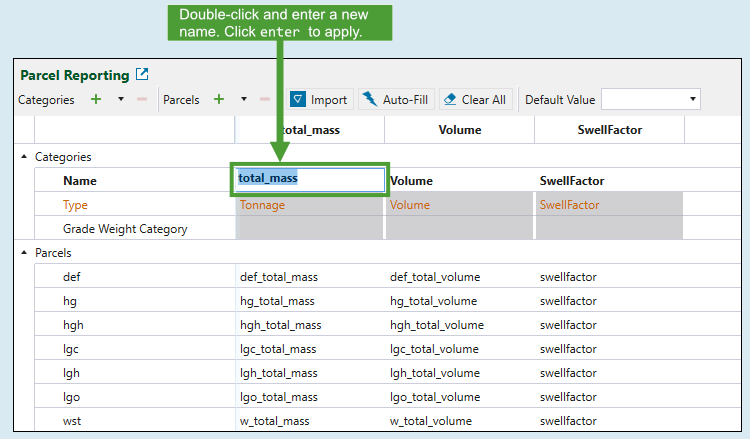Viewport: 750px width, 439px height.
Task: Open Parcel Reporting in external window icon
Action: click(x=142, y=74)
